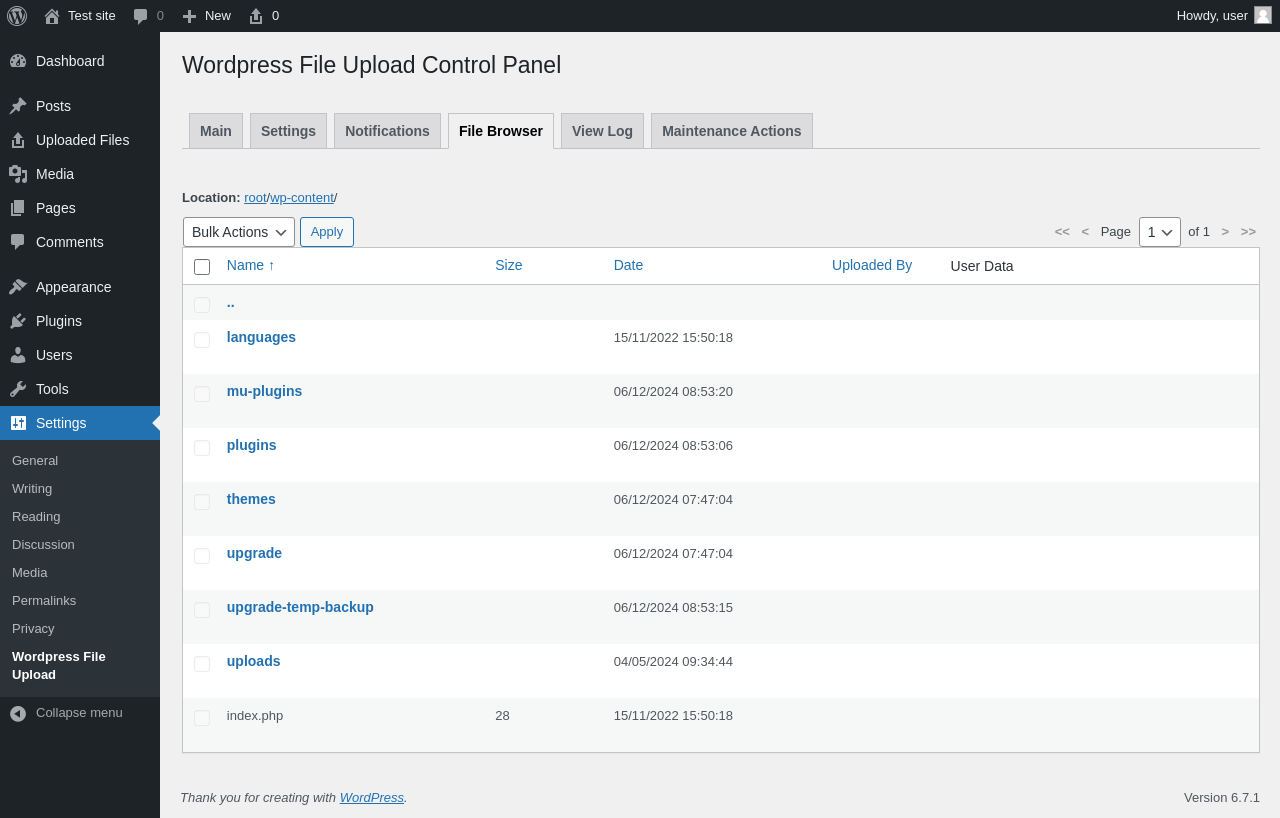
Task: Open the uploads folder link
Action: coord(253,661)
